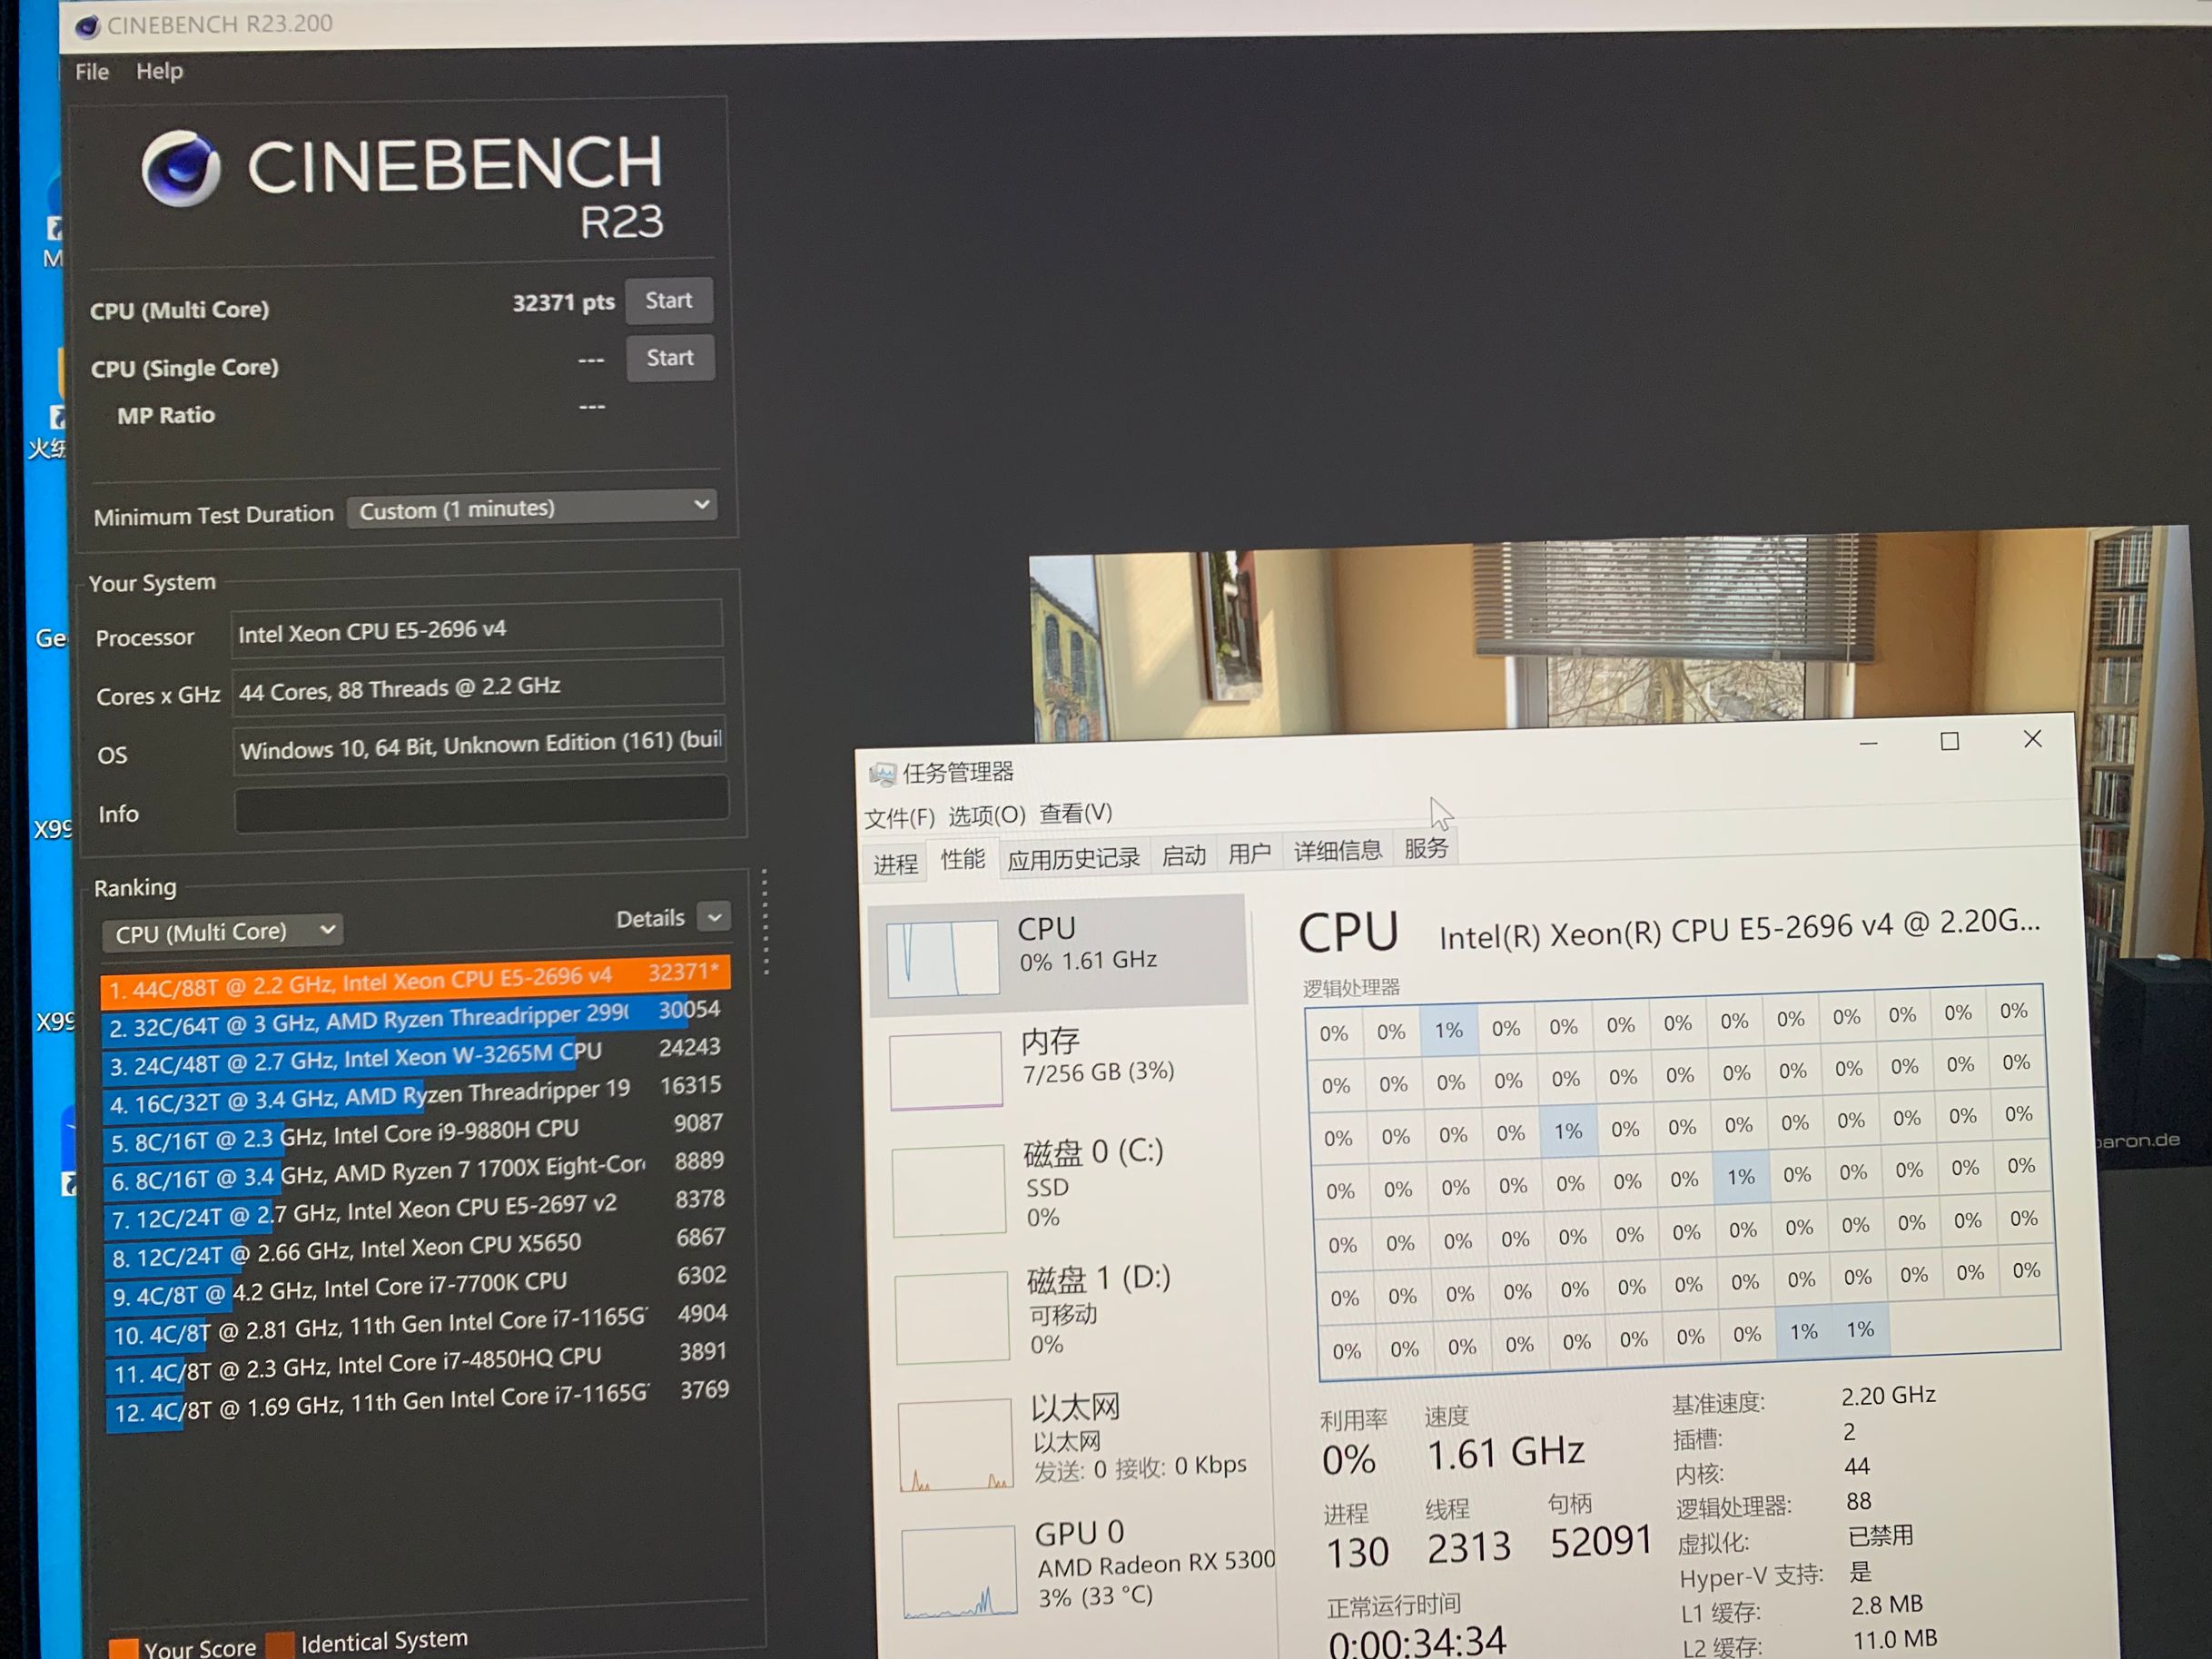The height and width of the screenshot is (1659, 2212).
Task: Minimize the Task Manager window
Action: point(1868,743)
